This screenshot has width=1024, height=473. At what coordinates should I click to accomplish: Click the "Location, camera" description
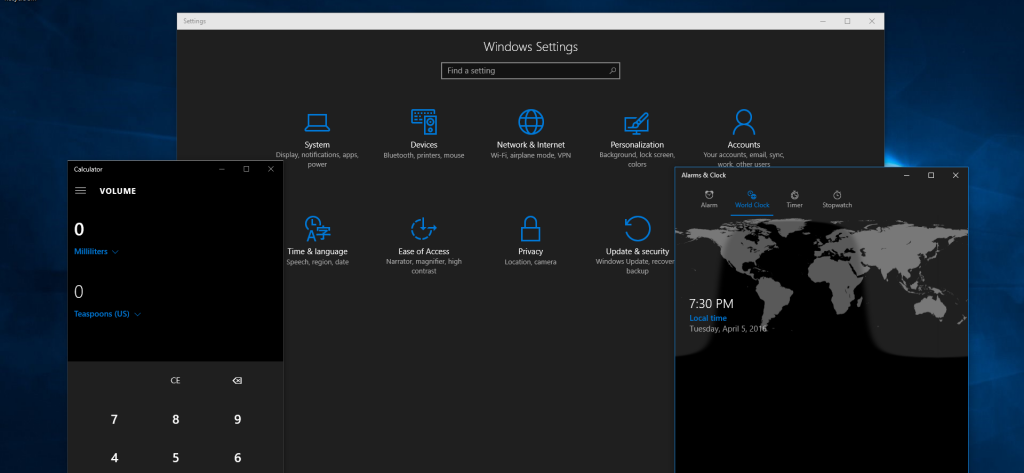[x=531, y=262]
